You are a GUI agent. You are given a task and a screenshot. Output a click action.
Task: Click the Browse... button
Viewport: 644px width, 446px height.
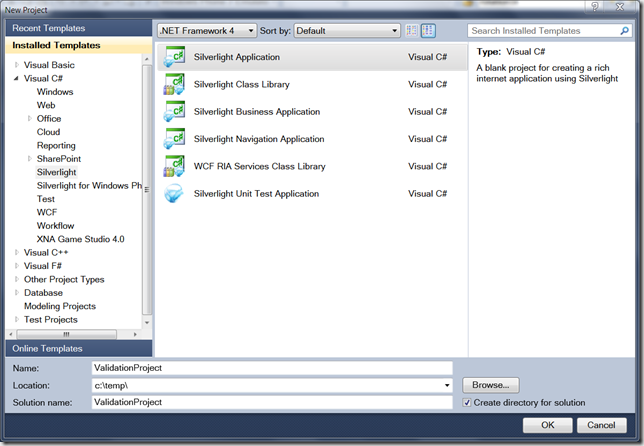click(490, 385)
